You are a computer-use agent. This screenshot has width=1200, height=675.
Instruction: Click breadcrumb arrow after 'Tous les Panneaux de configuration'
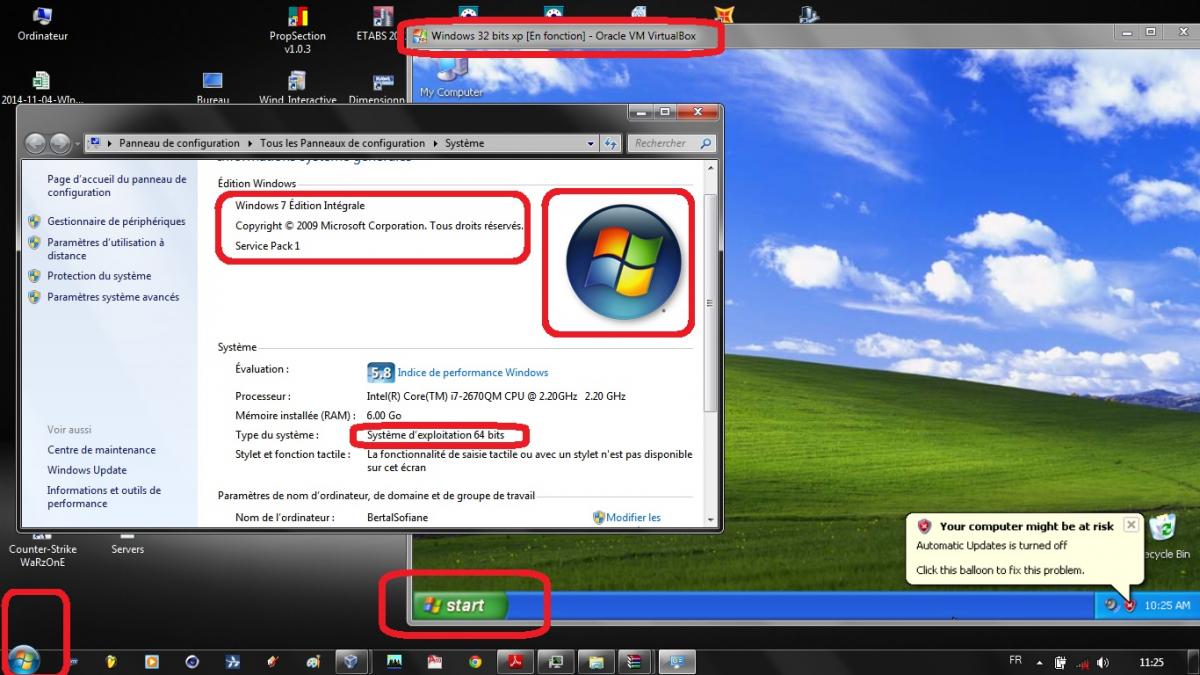(435, 143)
